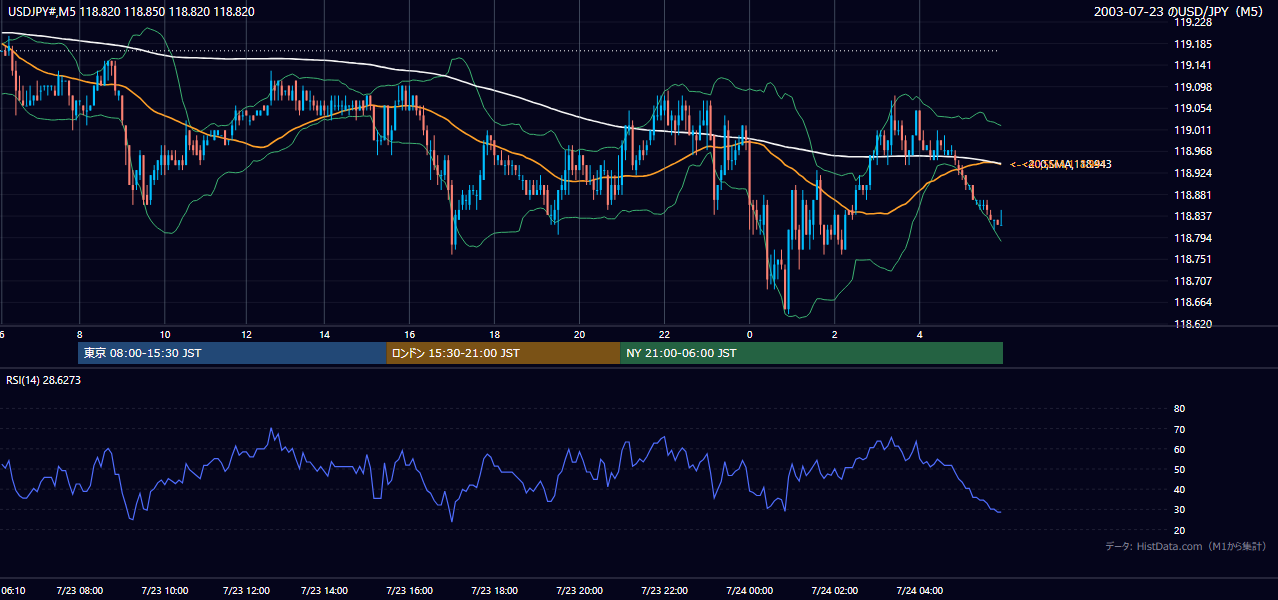Viewport: 1278px width, 600px height.
Task: Click RSI level 80 label
Action: coord(1179,409)
